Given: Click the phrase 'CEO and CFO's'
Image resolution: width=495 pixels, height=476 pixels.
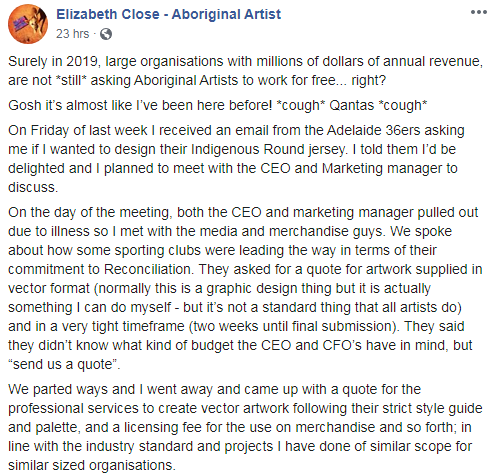Looking at the screenshot, I should (311, 345).
